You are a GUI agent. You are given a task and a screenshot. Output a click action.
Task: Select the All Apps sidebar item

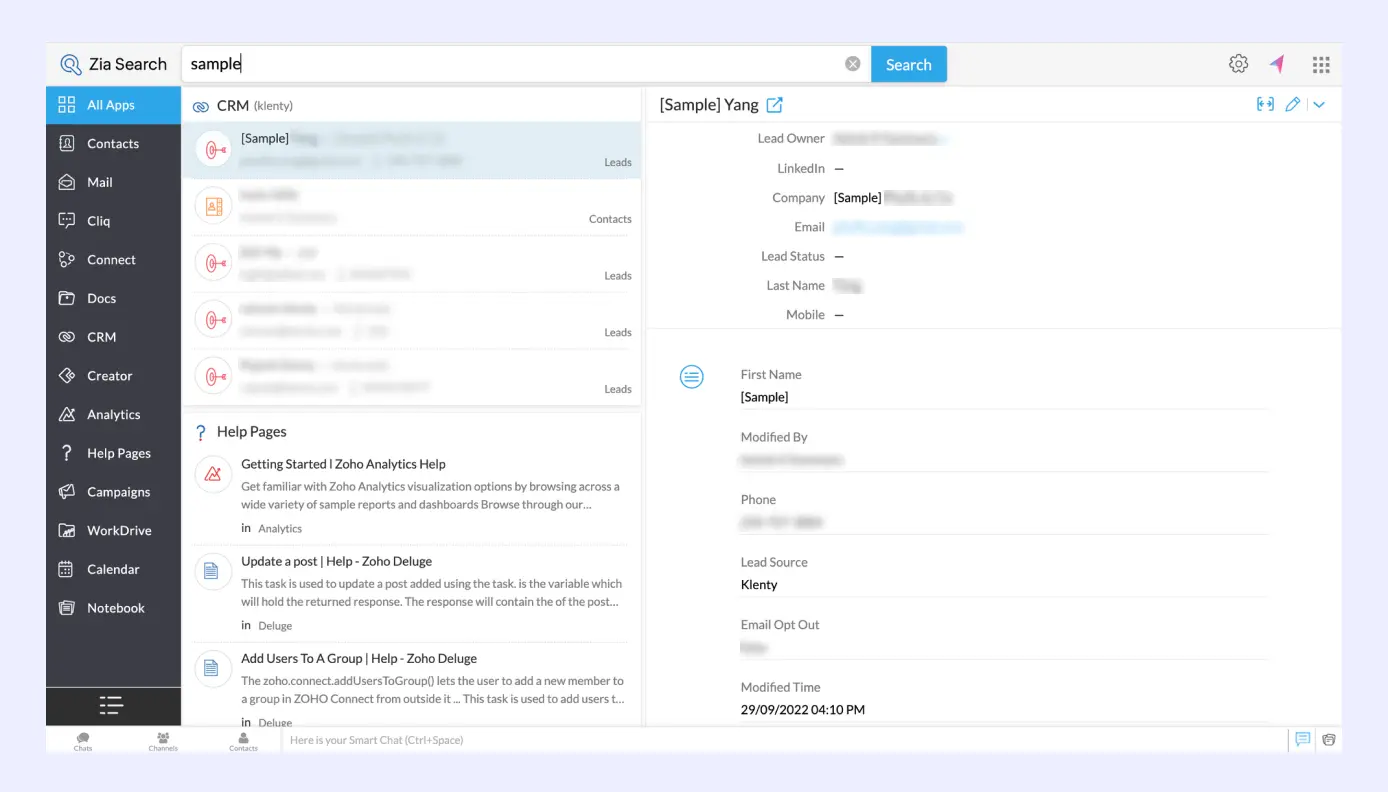113,105
